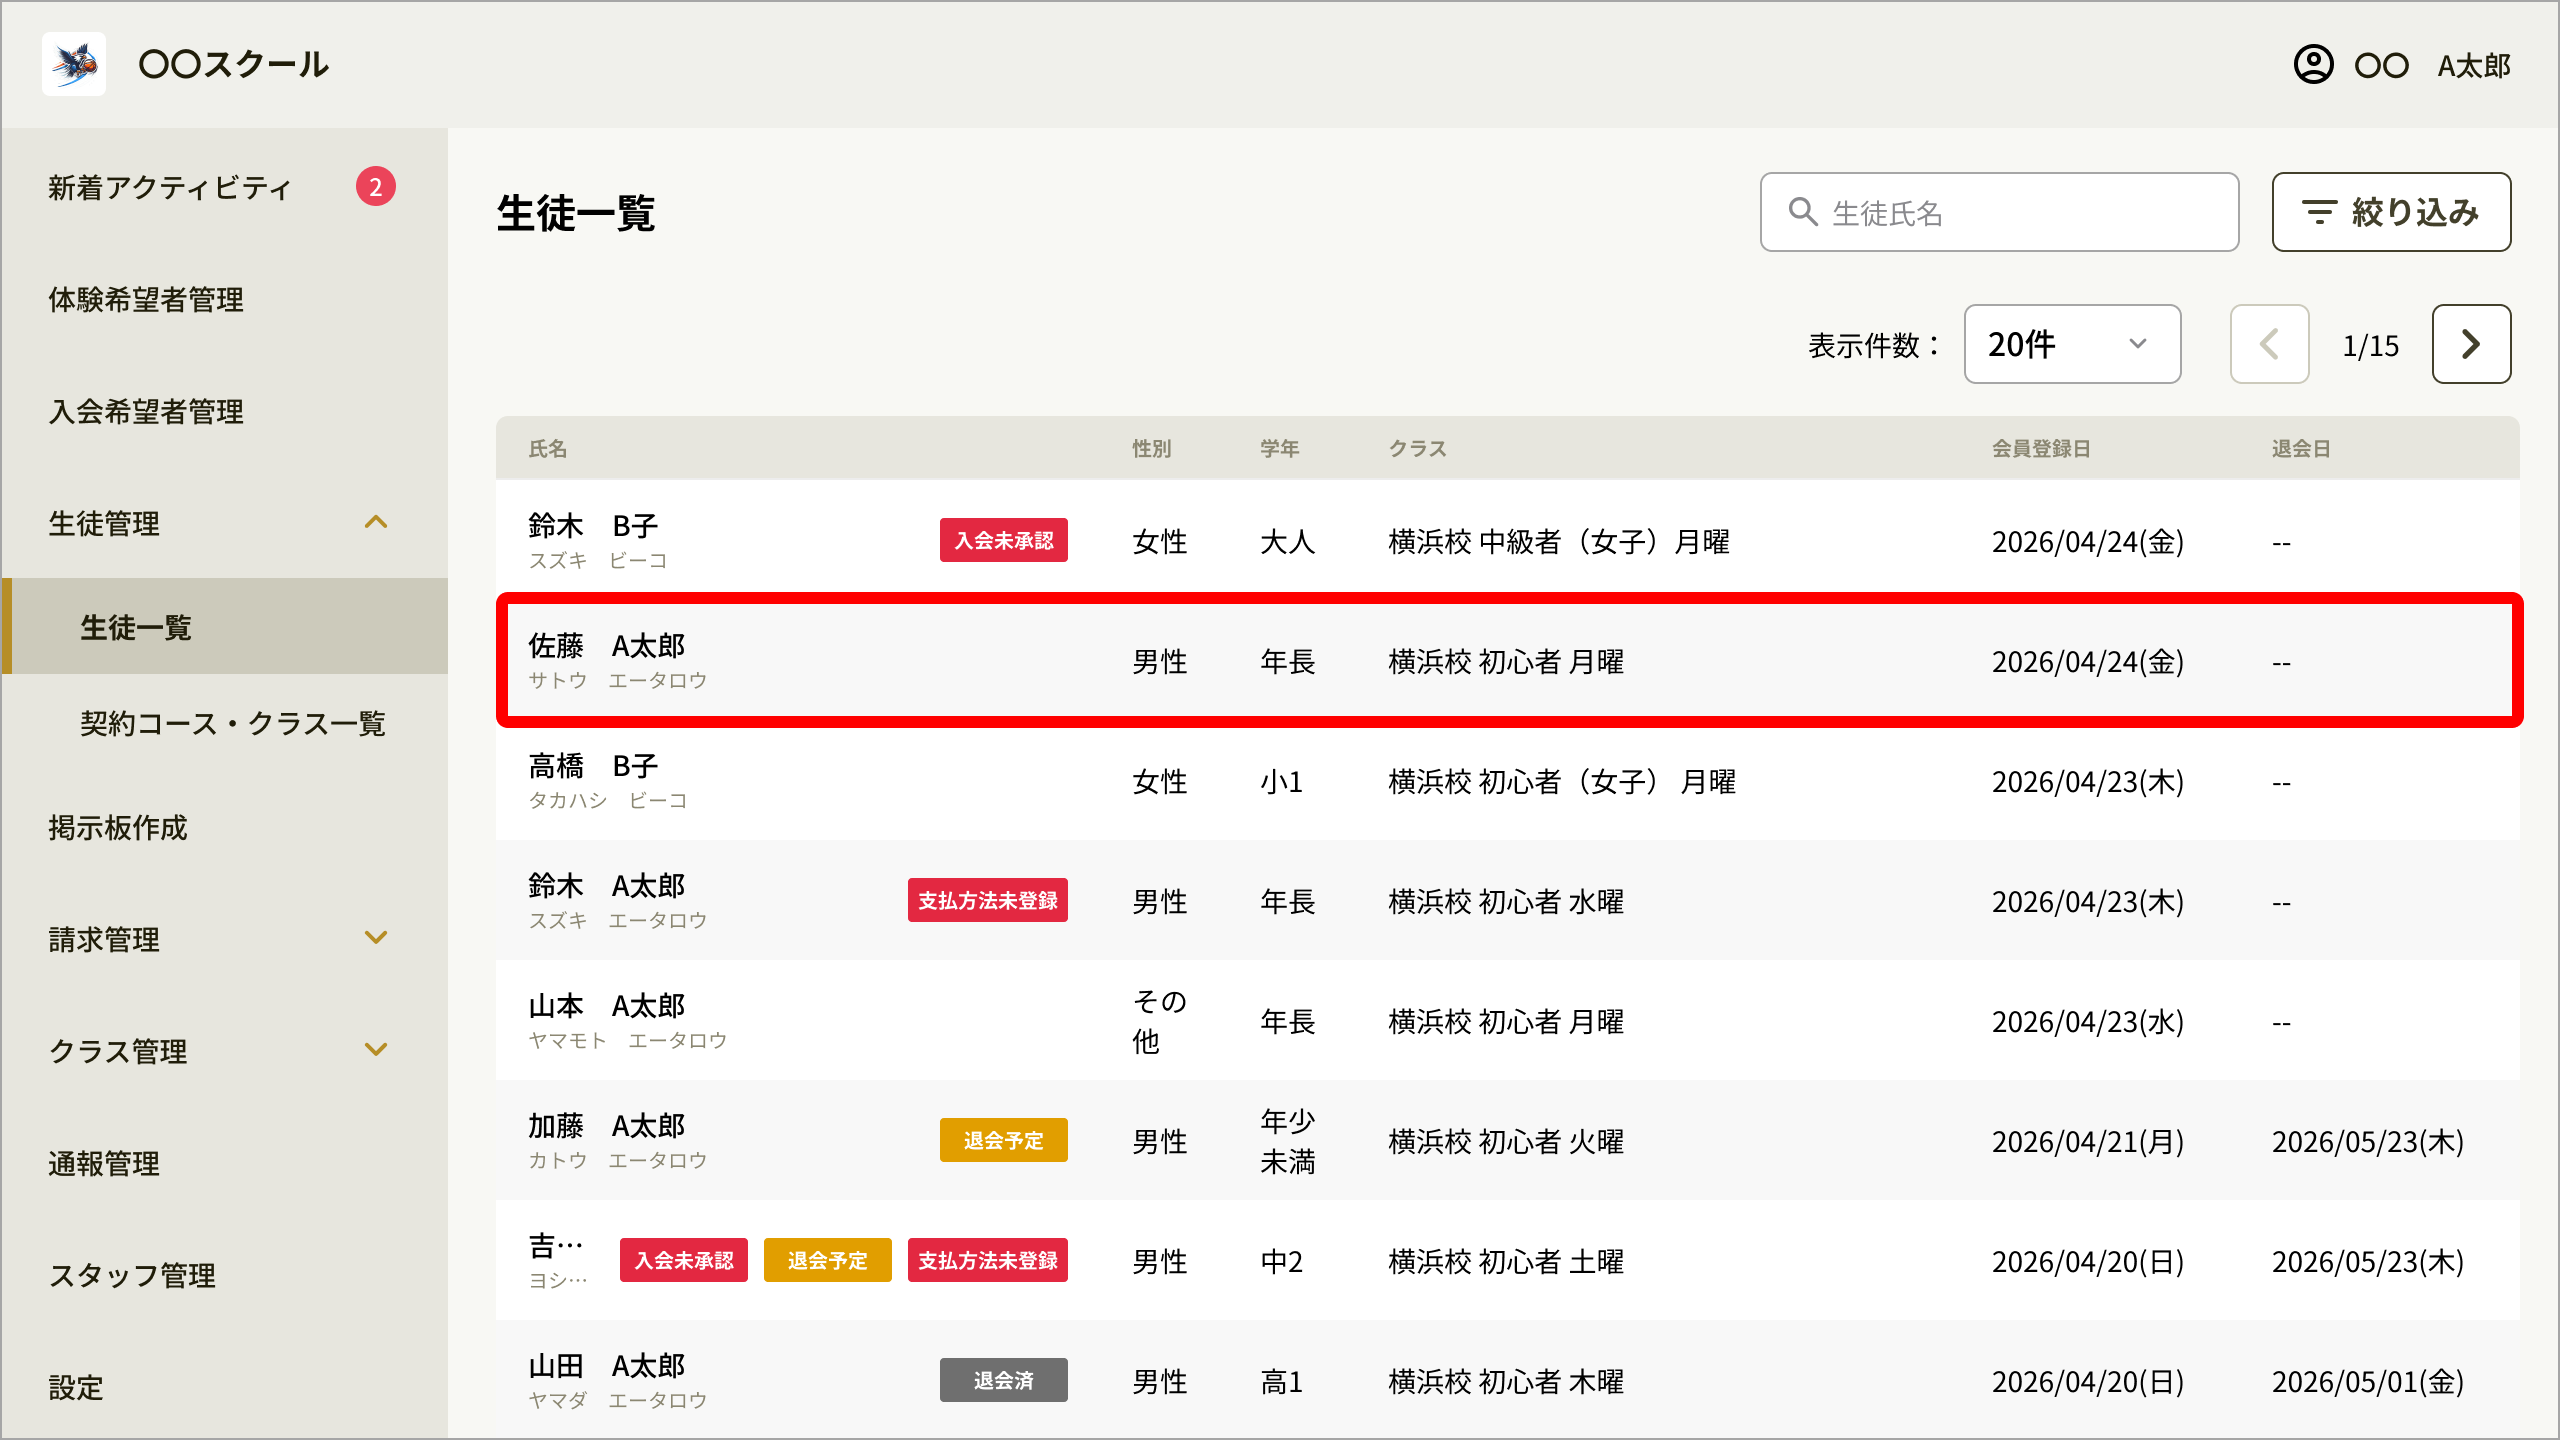
Task: Open 通報管理 in sidebar
Action: [104, 1163]
